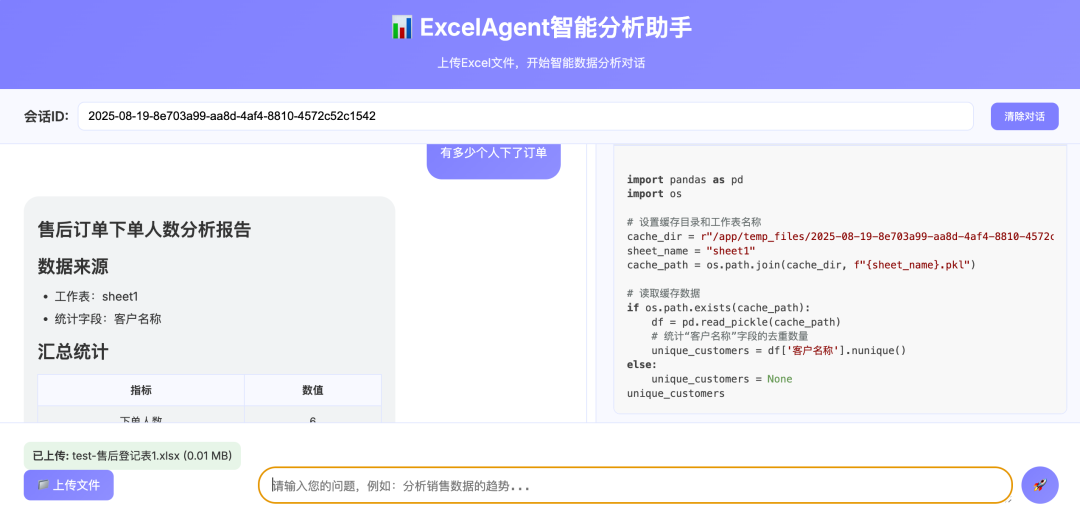Click the 数据来源 heading
1080x508 pixels.
73,266
